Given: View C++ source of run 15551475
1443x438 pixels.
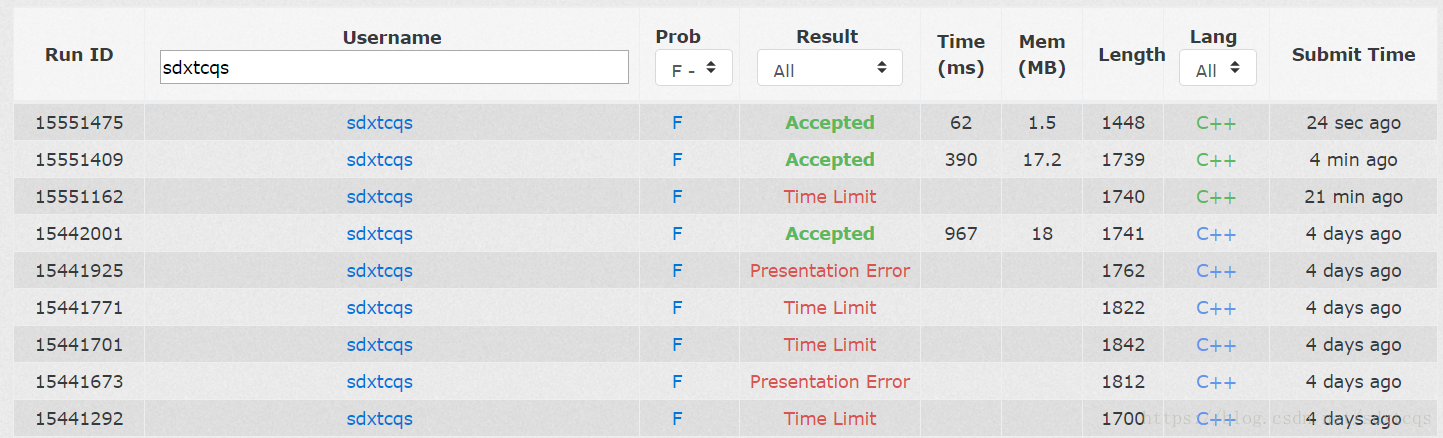Looking at the screenshot, I should (x=1216, y=123).
